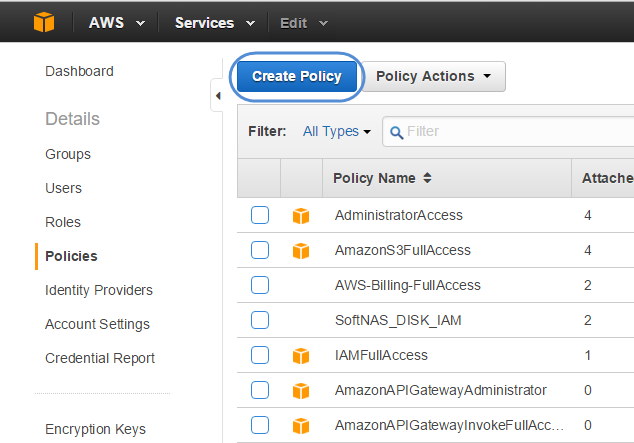
Task: Open Credential Report in the sidebar
Action: [100, 358]
